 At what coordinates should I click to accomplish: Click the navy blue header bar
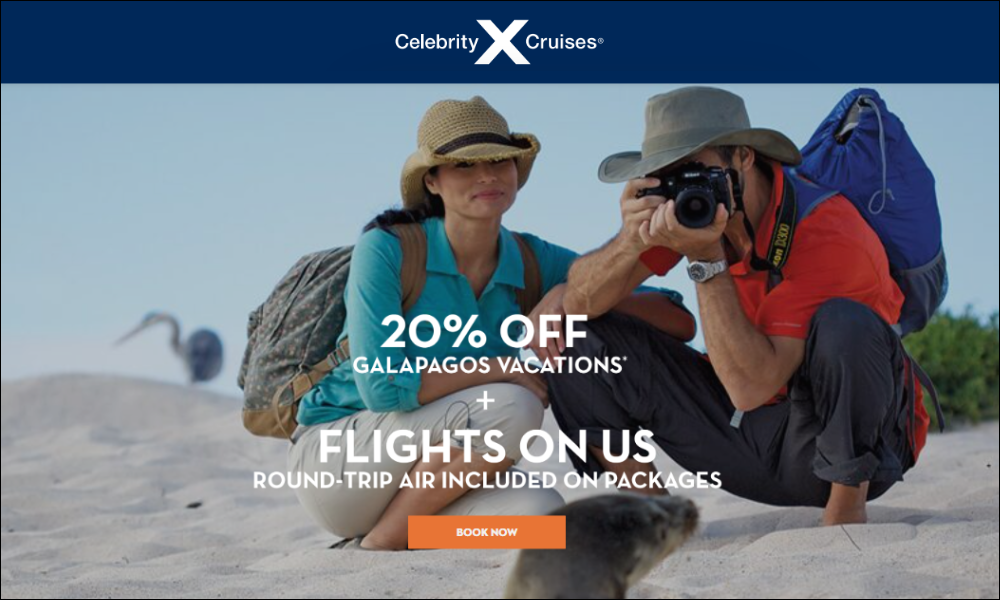coord(500,42)
